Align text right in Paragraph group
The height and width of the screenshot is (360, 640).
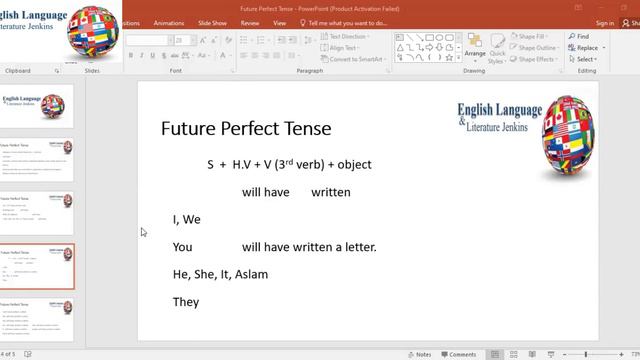(x=266, y=56)
